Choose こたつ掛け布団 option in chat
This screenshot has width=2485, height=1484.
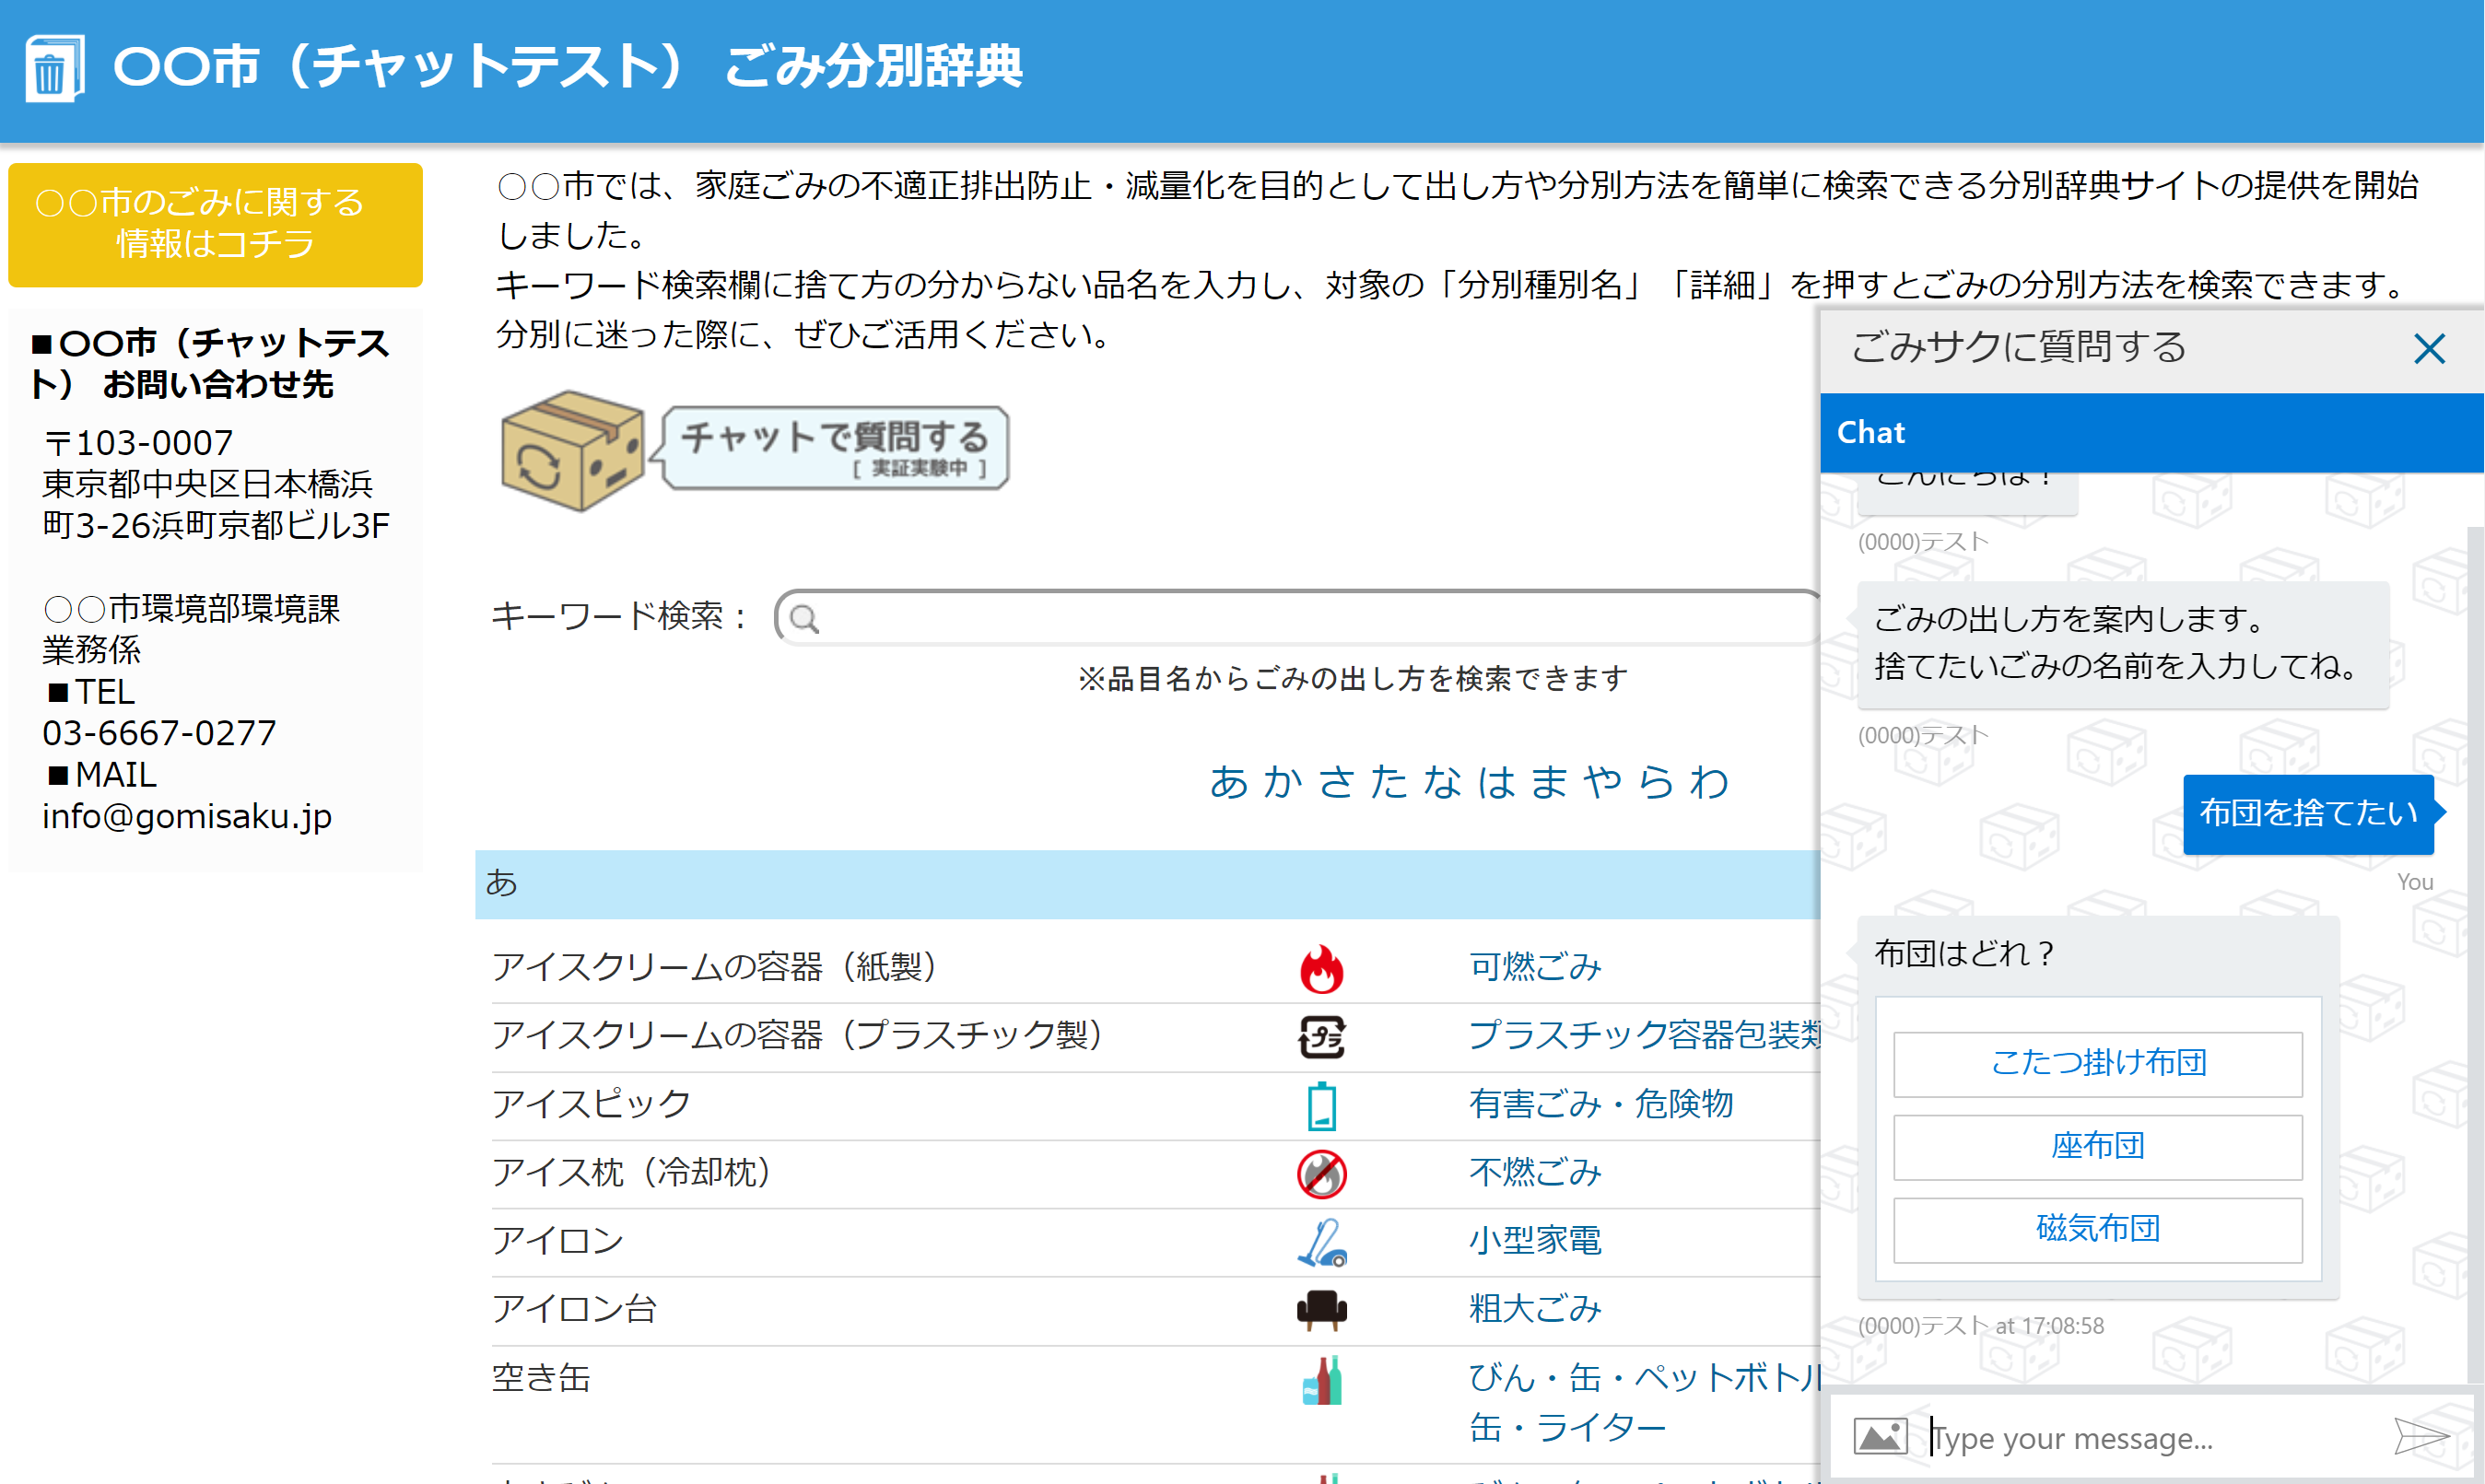pyautogui.click(x=2097, y=1063)
